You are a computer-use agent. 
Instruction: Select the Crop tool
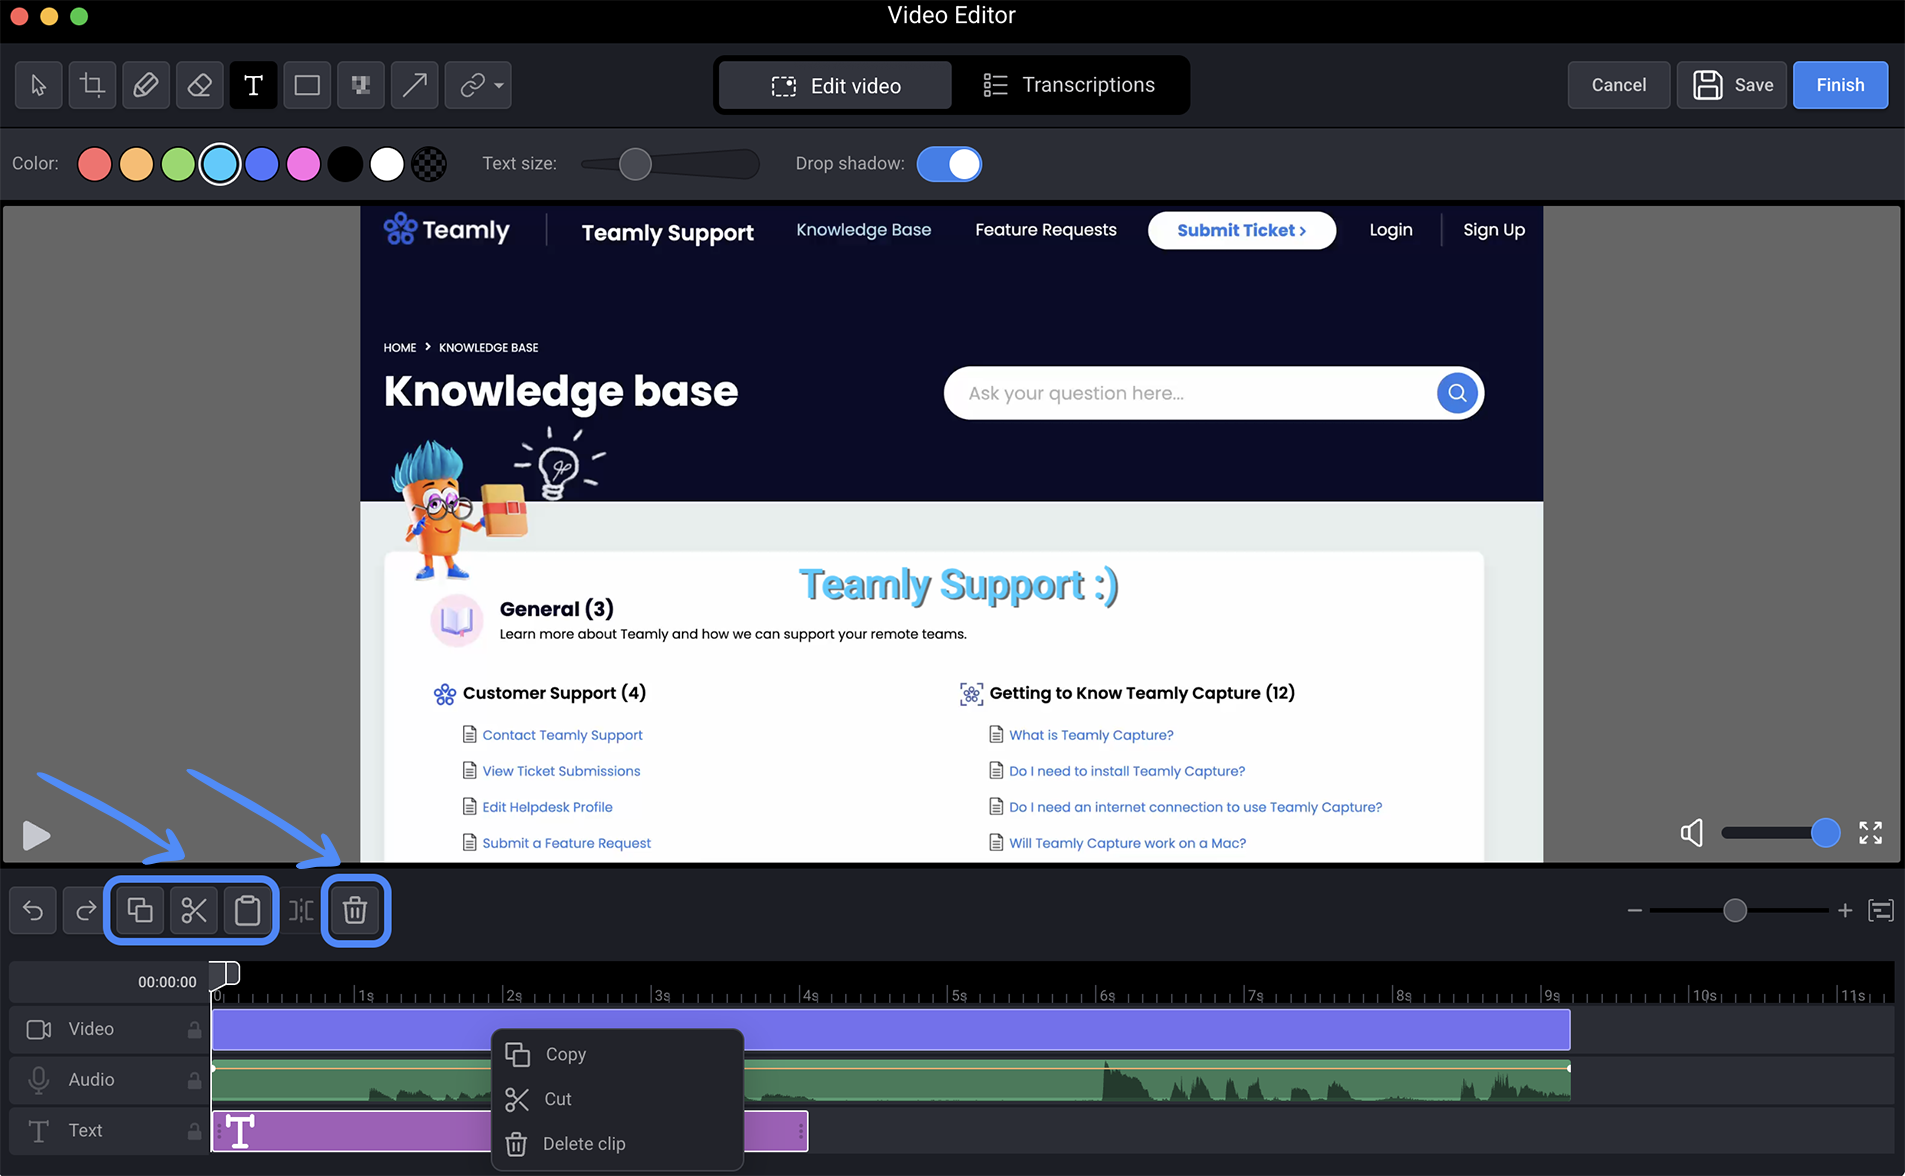point(92,85)
